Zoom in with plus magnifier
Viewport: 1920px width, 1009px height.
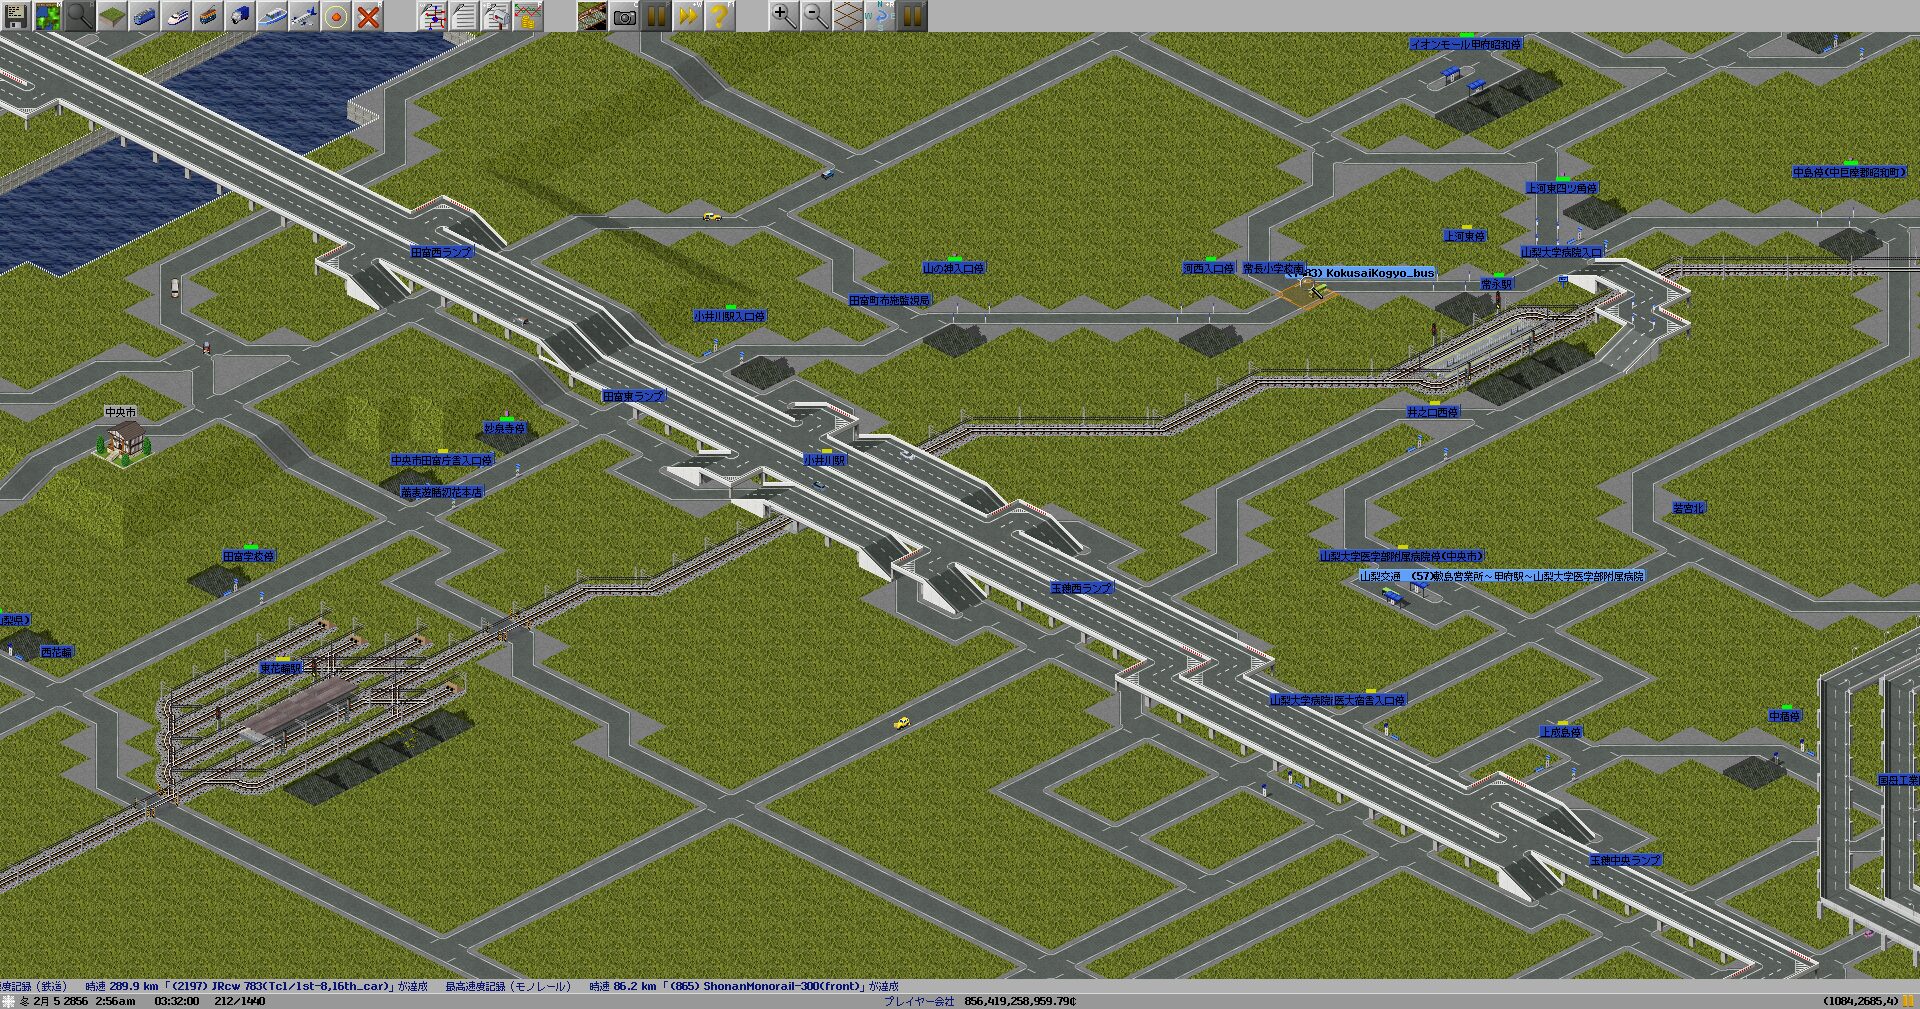point(784,16)
